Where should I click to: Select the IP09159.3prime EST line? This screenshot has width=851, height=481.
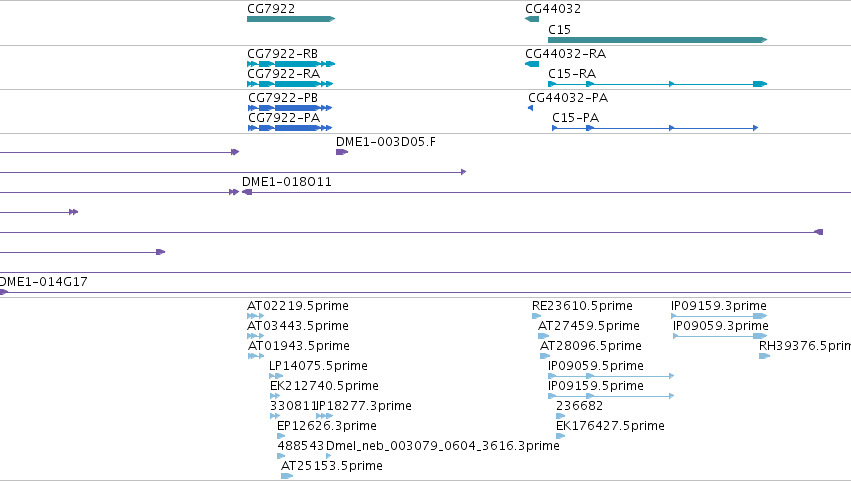(x=719, y=316)
